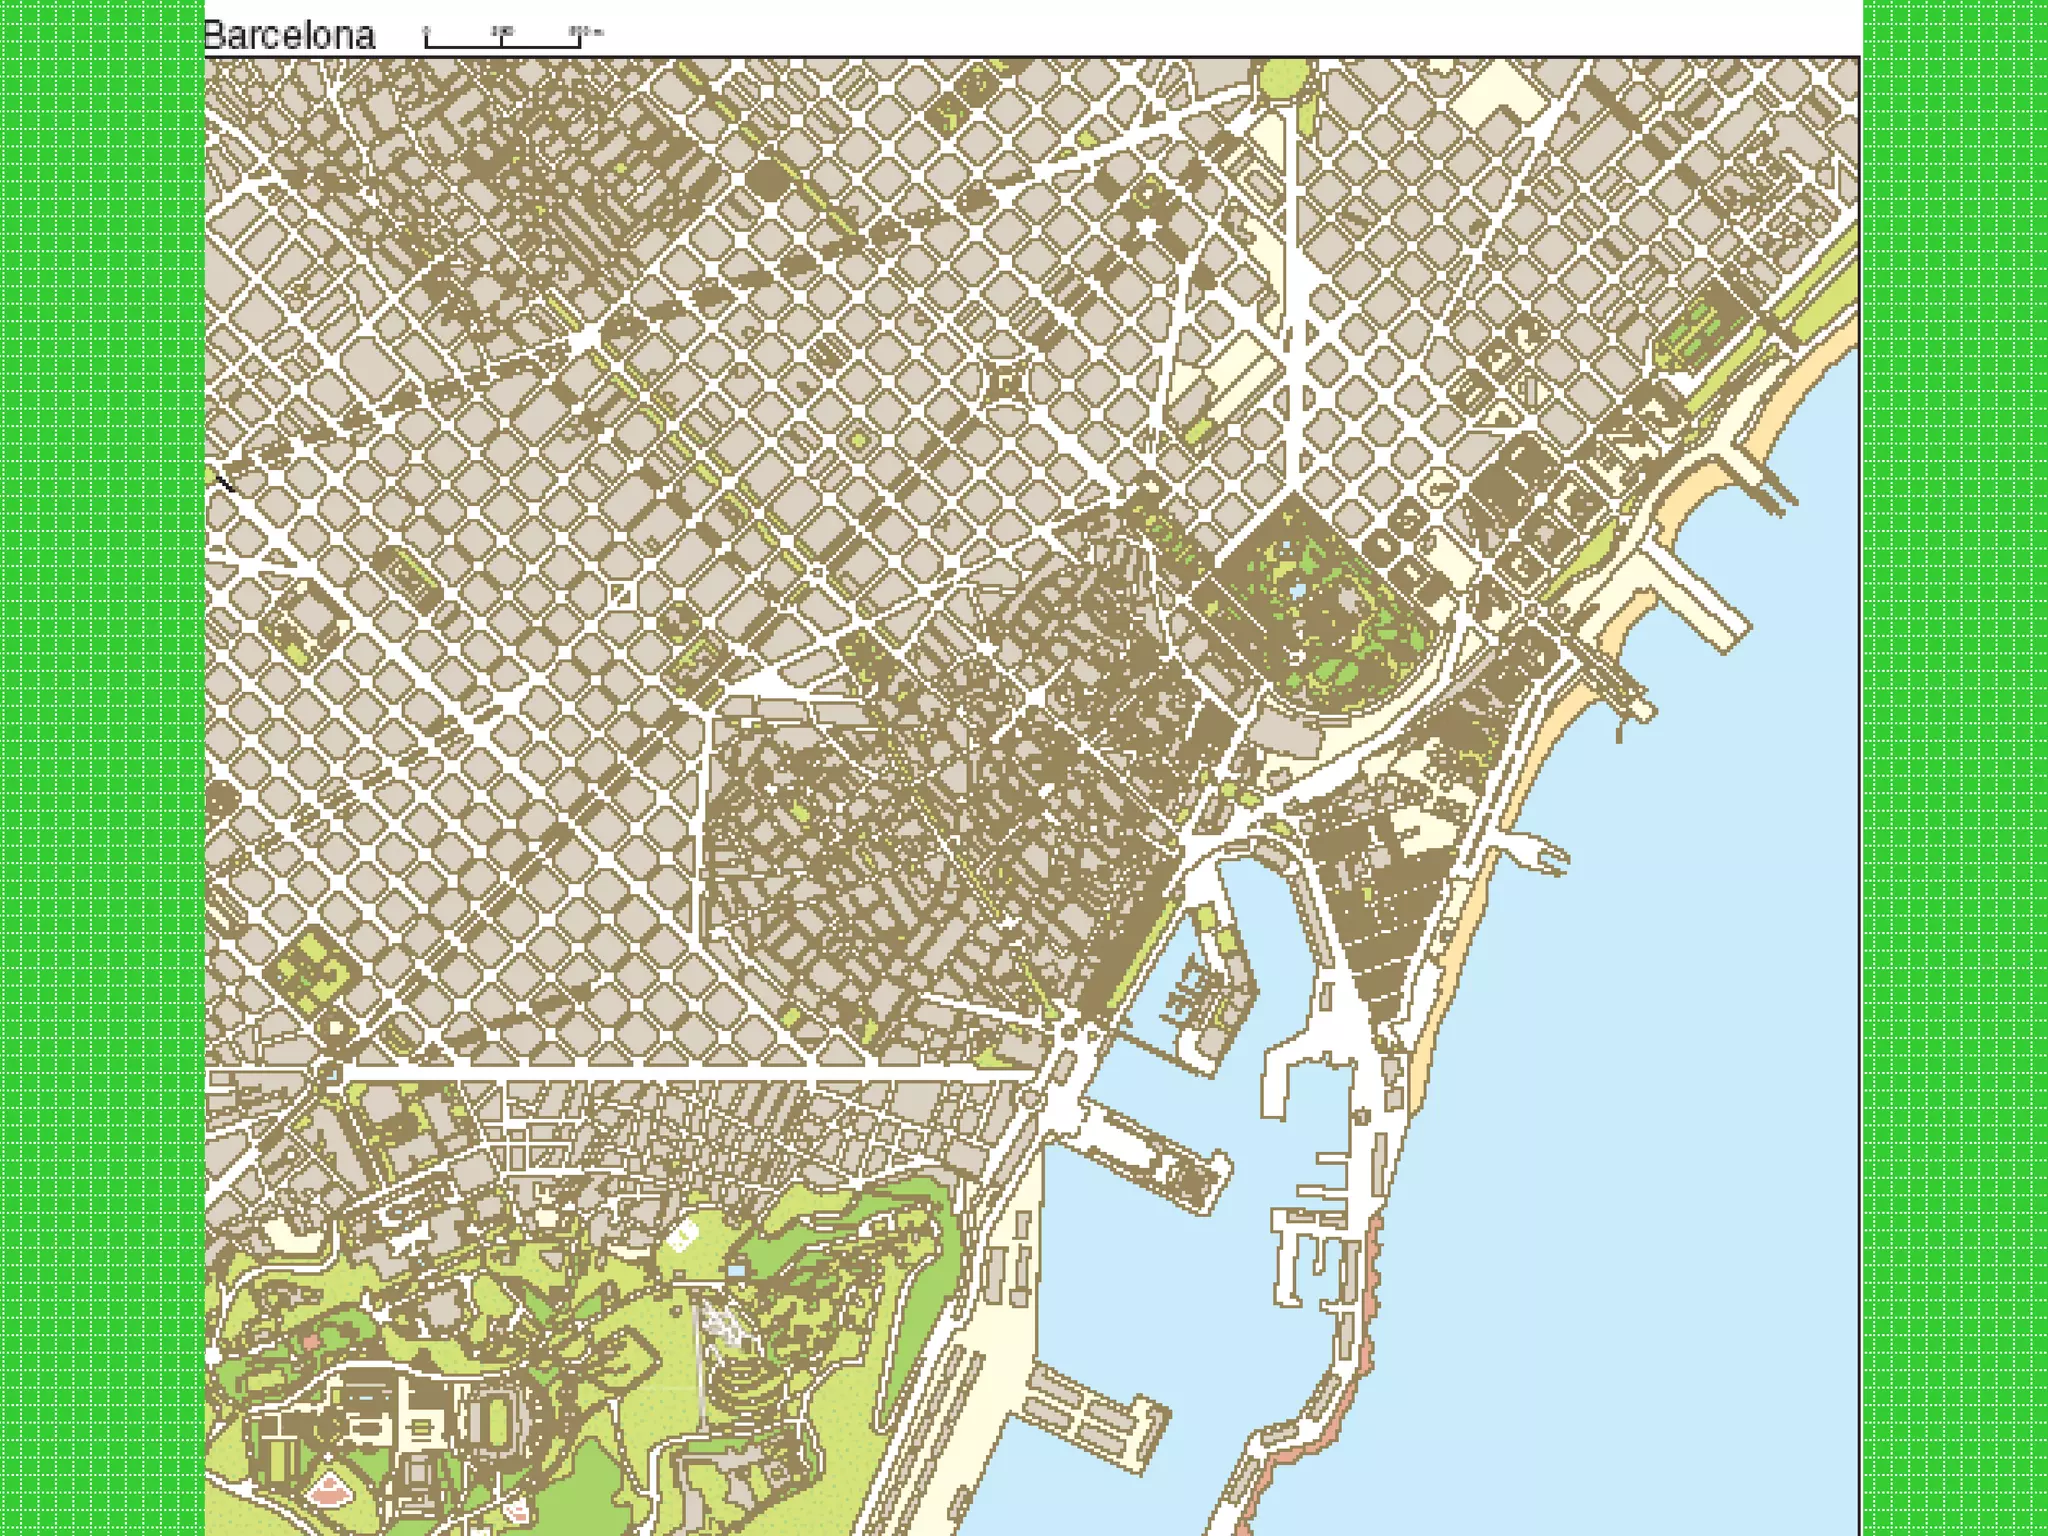Click the right green patterned border

pos(1955,768)
